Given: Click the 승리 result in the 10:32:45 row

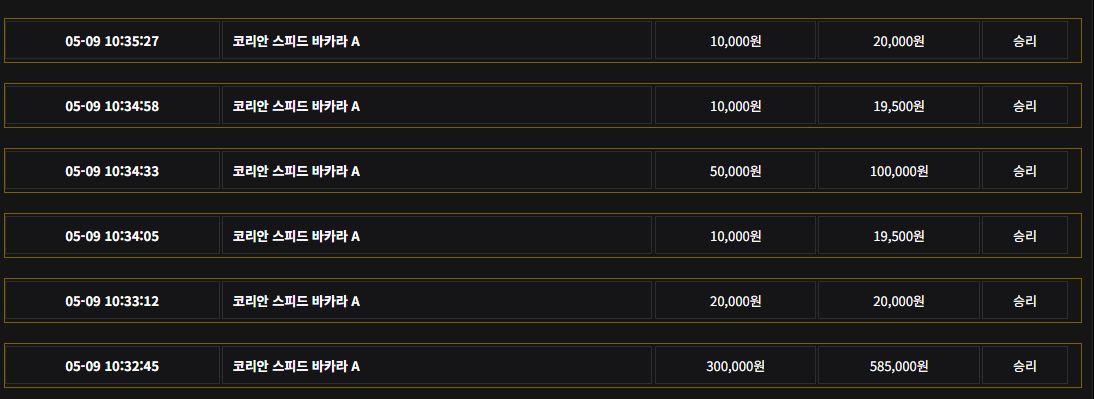Looking at the screenshot, I should point(1025,365).
